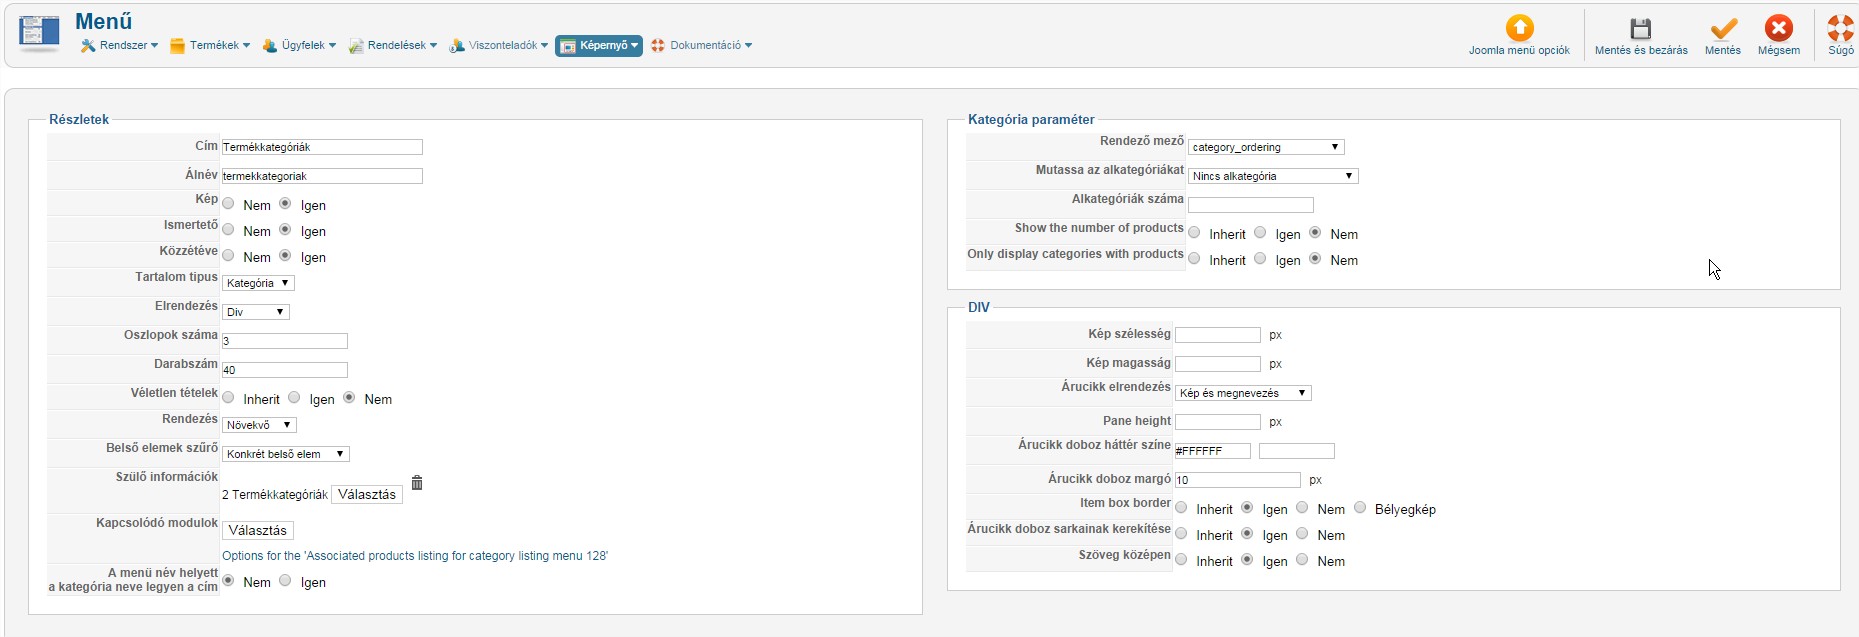Click the Oszlopok száma input field

pyautogui.click(x=284, y=341)
